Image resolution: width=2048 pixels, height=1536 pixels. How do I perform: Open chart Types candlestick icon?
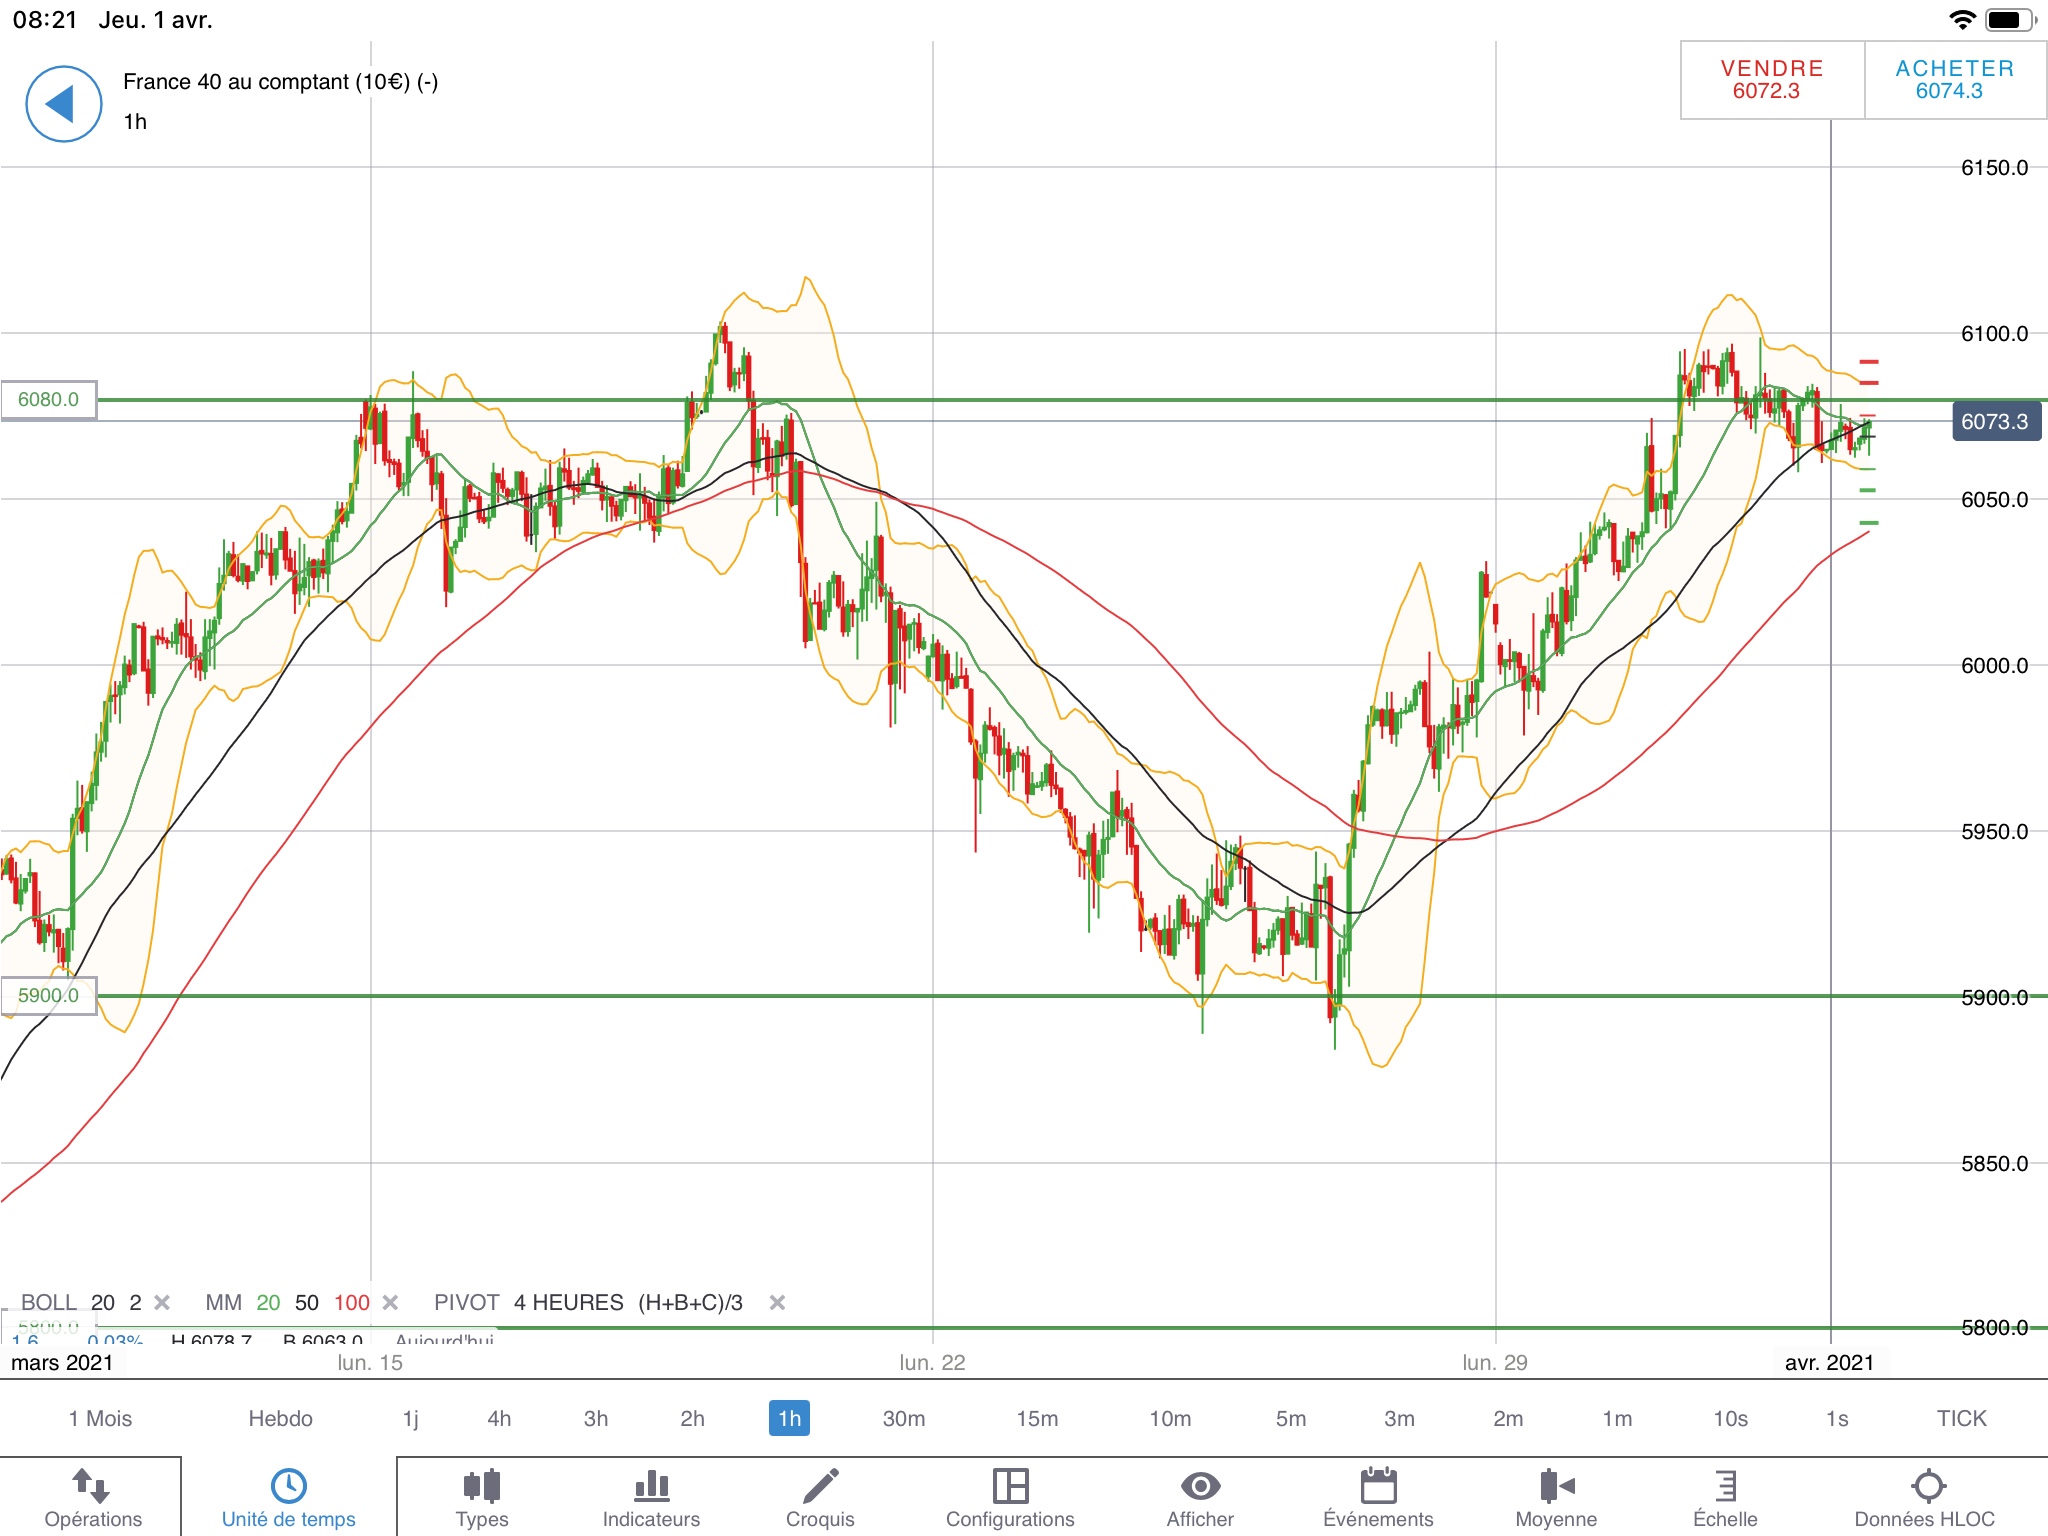pos(481,1487)
